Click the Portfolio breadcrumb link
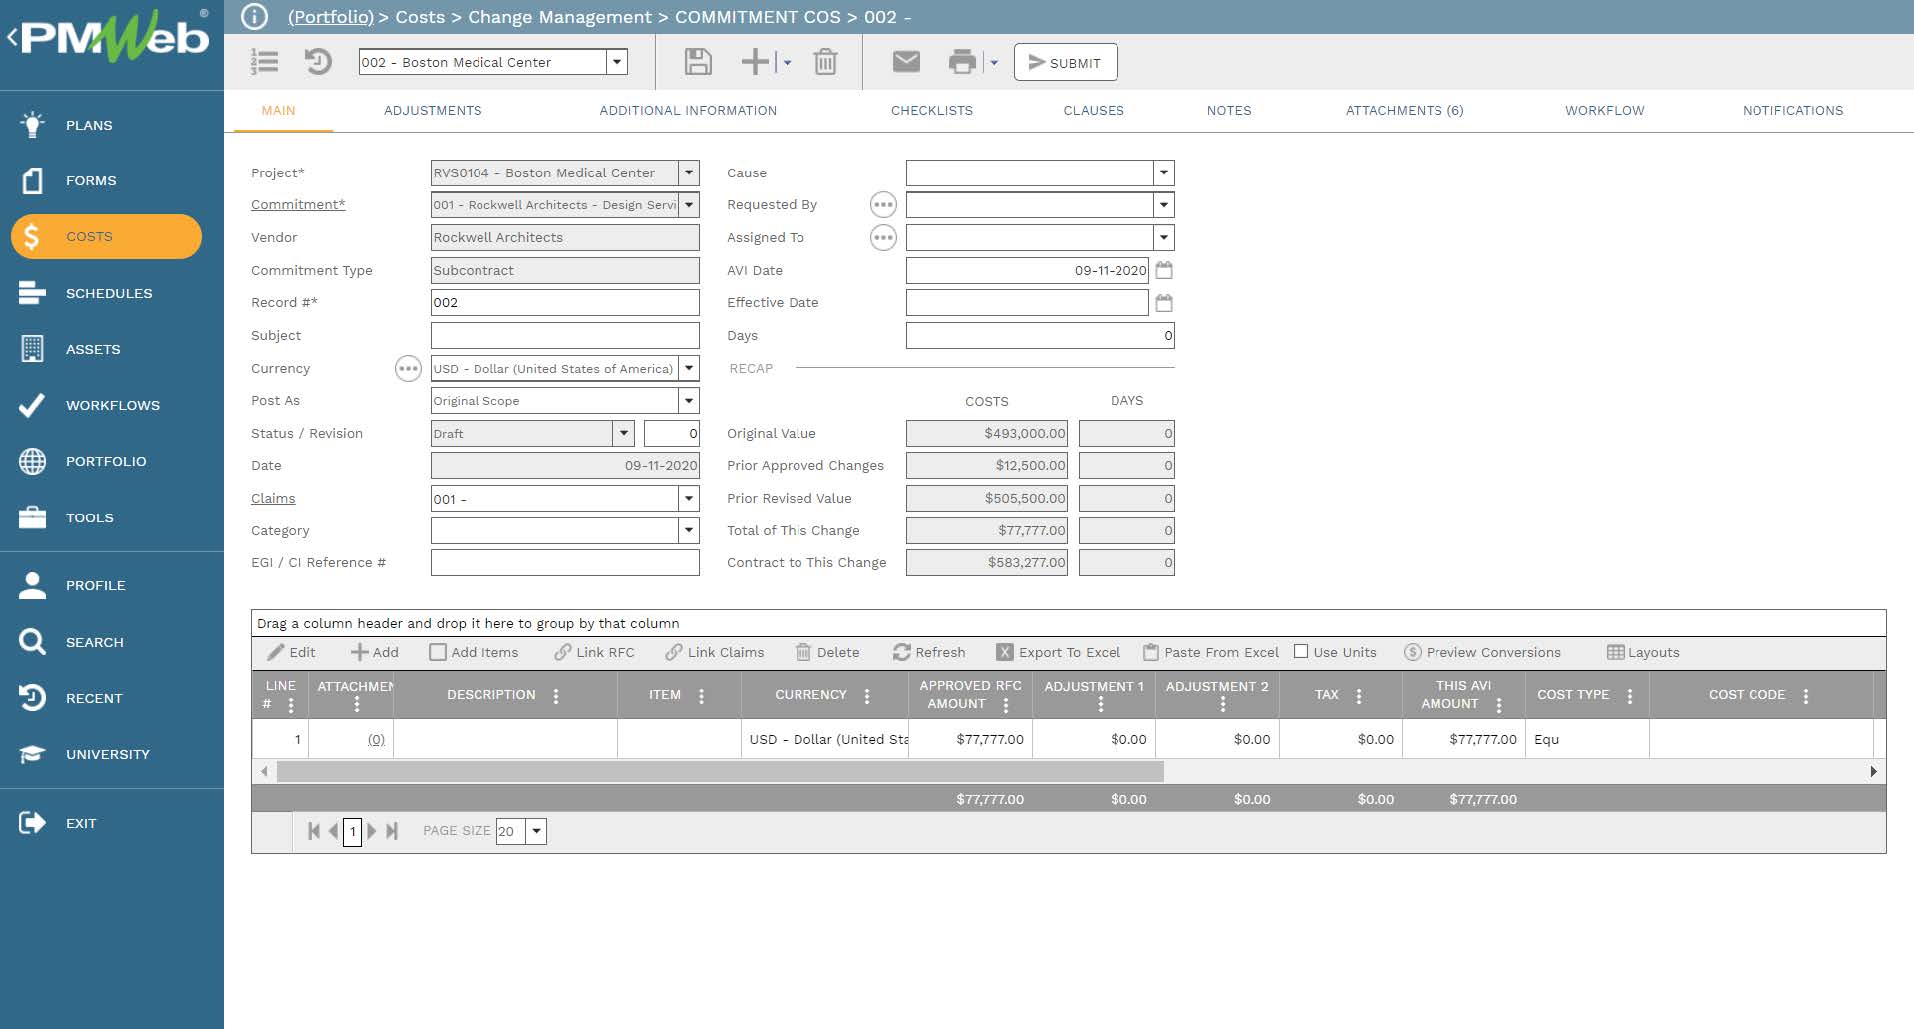This screenshot has width=1914, height=1029. [331, 17]
